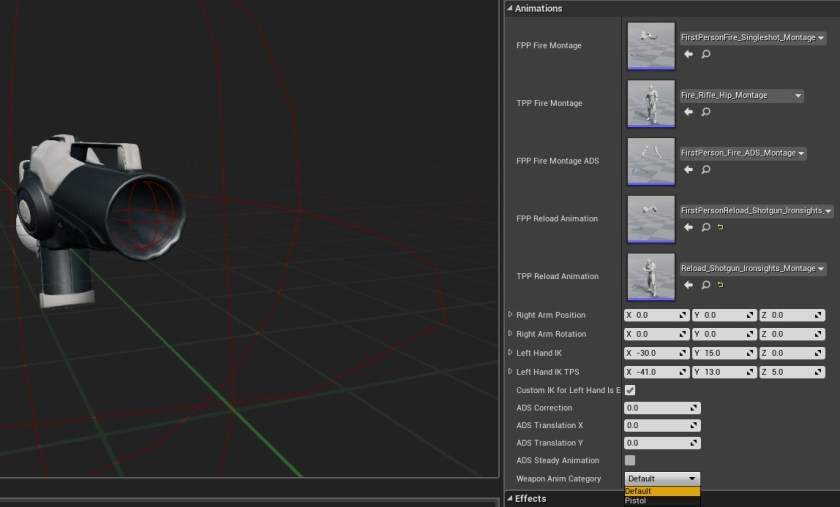840x507 pixels.
Task: Enable the ADS Steady Animation checkbox
Action: click(x=630, y=460)
